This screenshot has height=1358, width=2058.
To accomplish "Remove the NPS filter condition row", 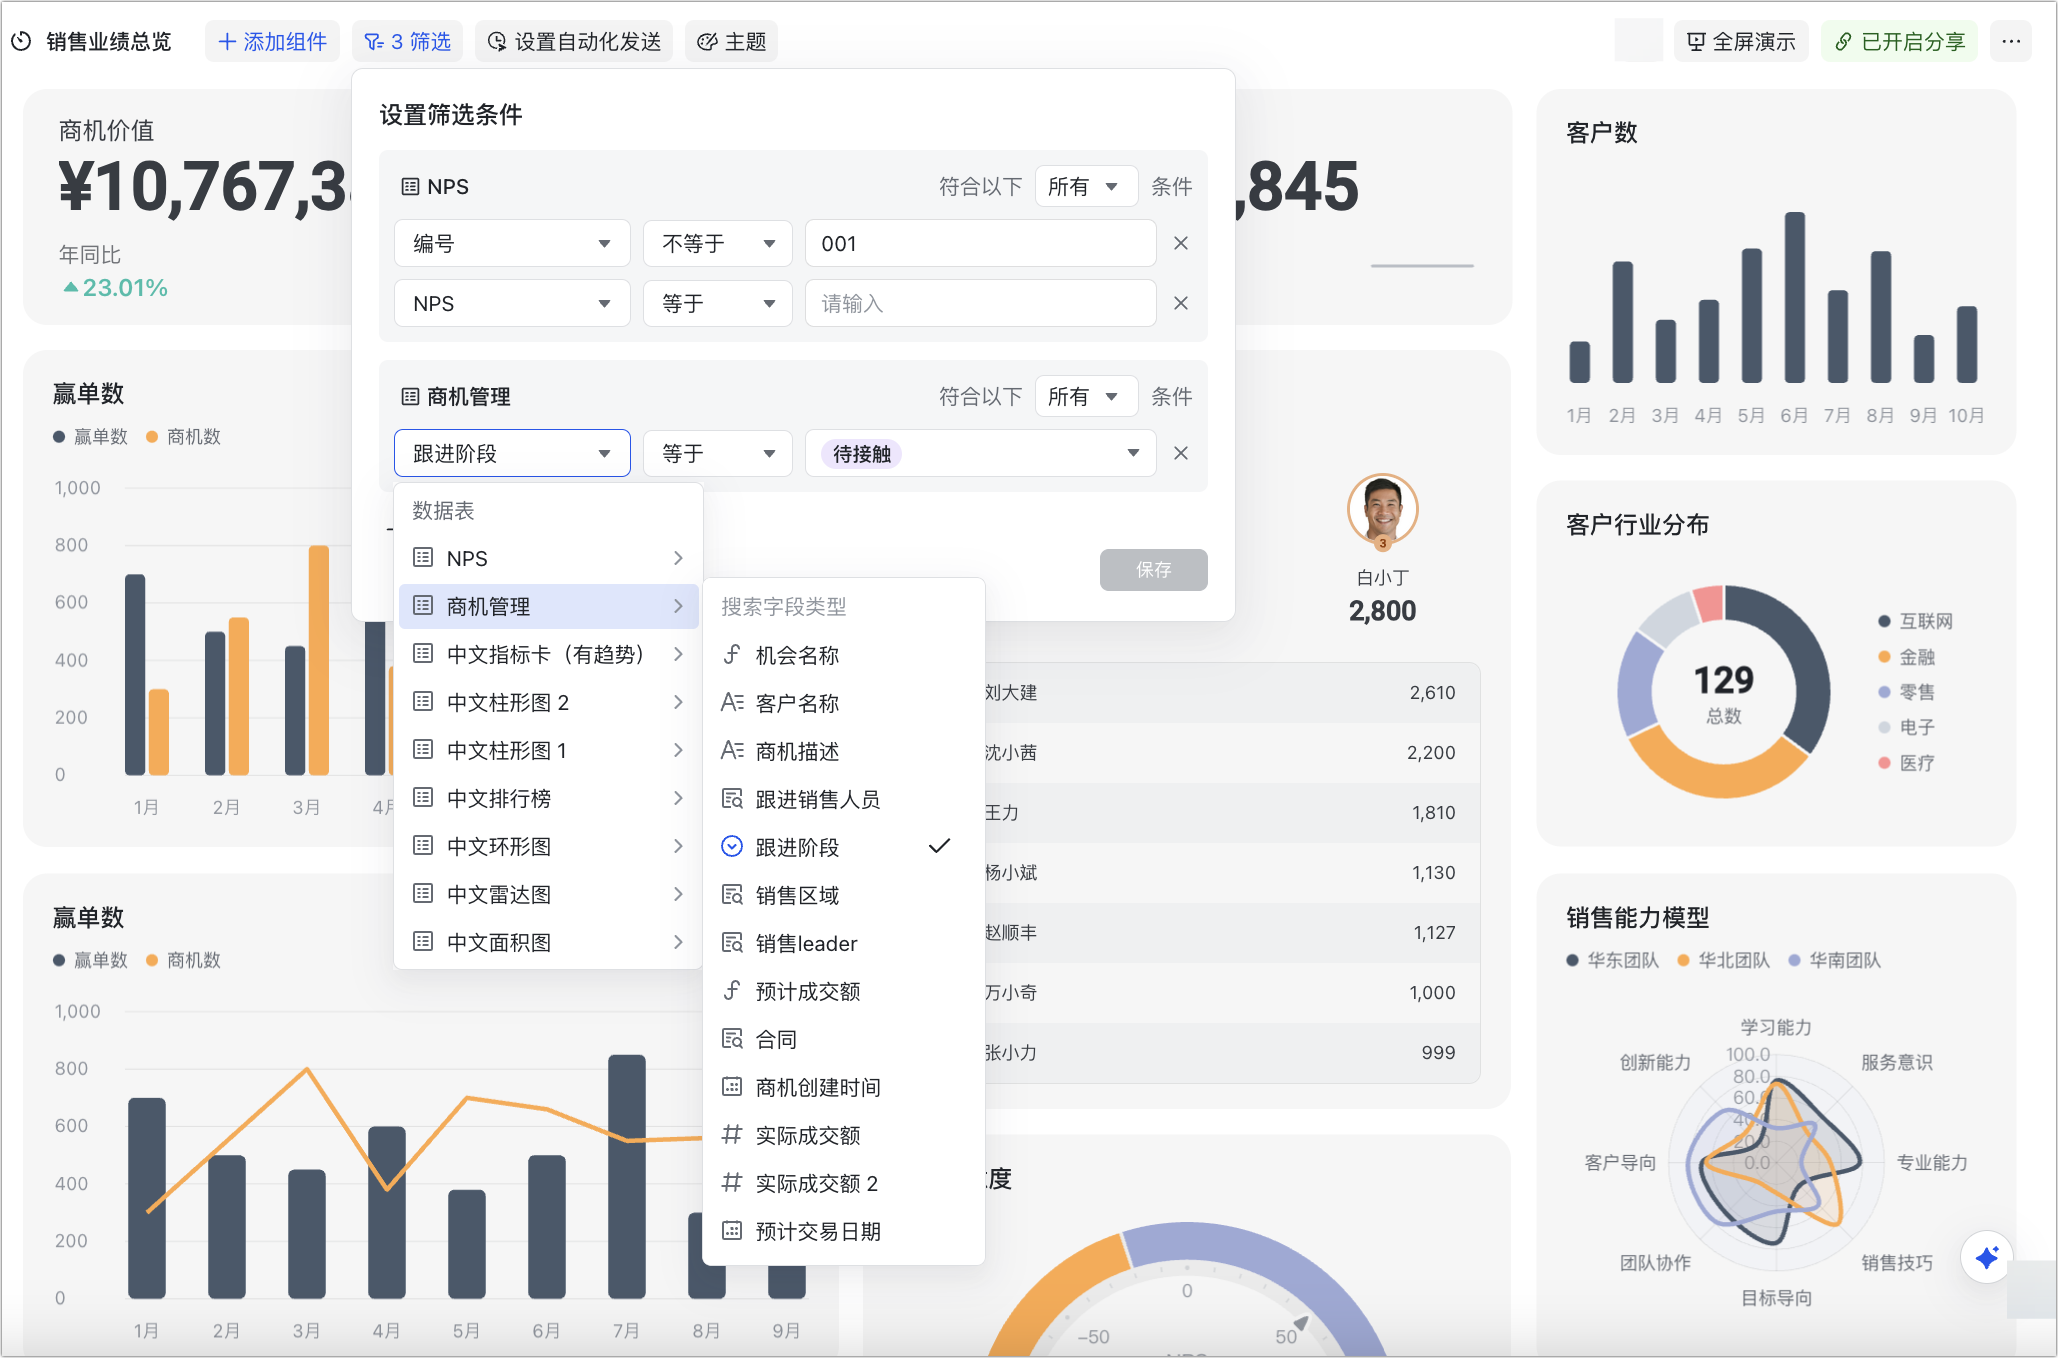I will click(x=1181, y=304).
